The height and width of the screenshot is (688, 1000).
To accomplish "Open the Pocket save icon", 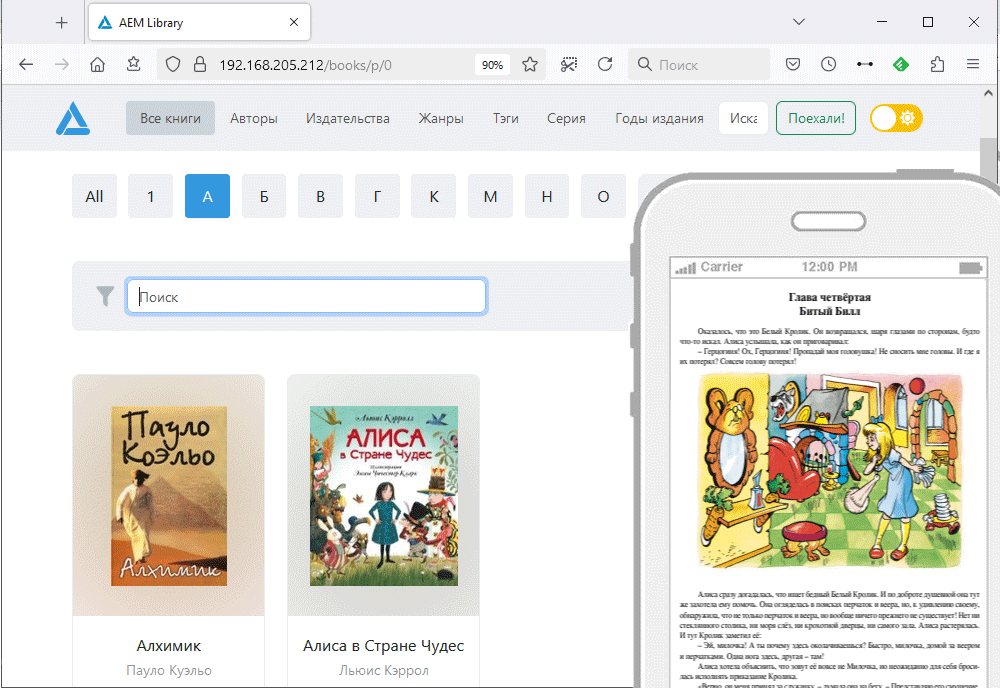I will [x=792, y=65].
